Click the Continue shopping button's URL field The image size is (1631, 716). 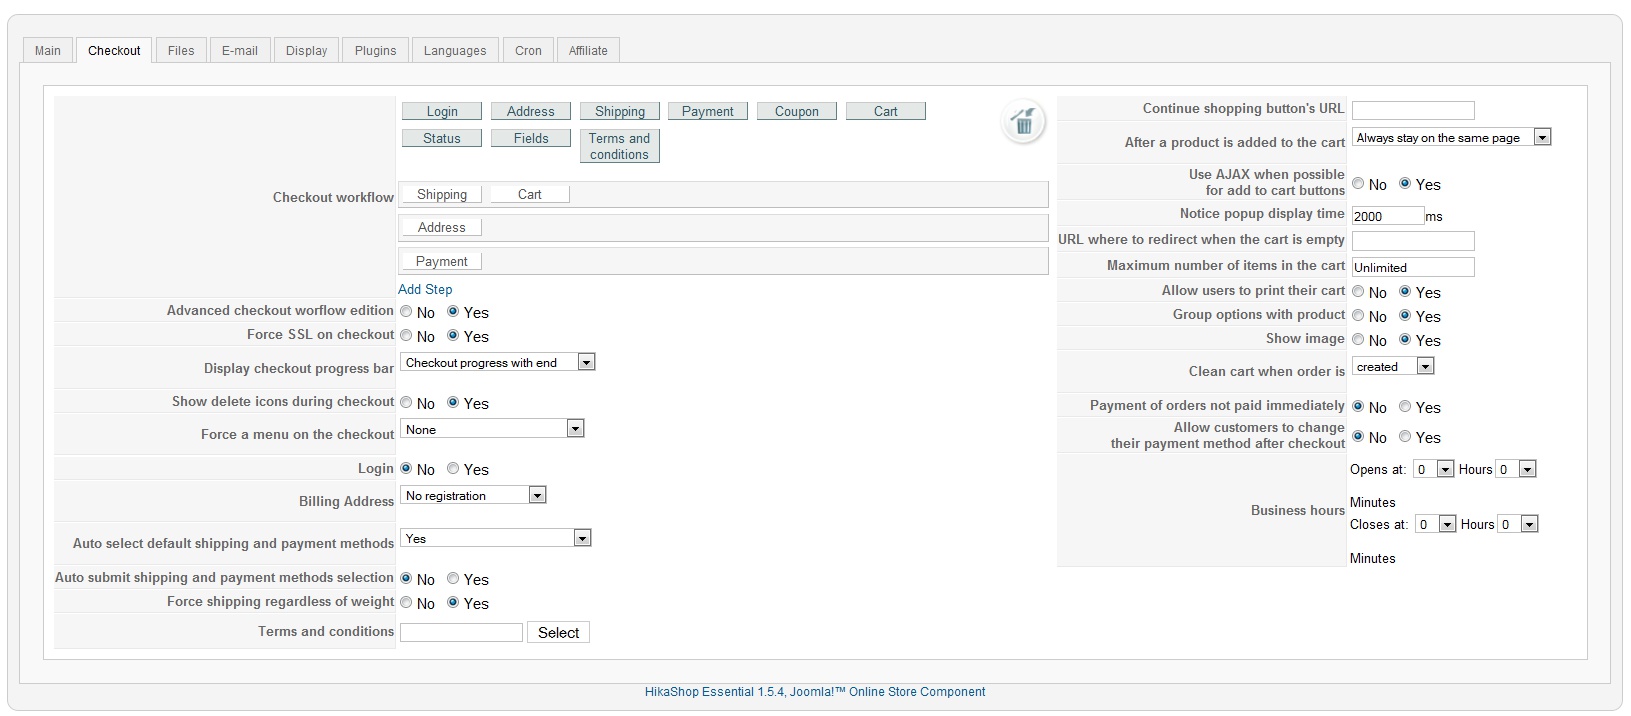point(1413,110)
